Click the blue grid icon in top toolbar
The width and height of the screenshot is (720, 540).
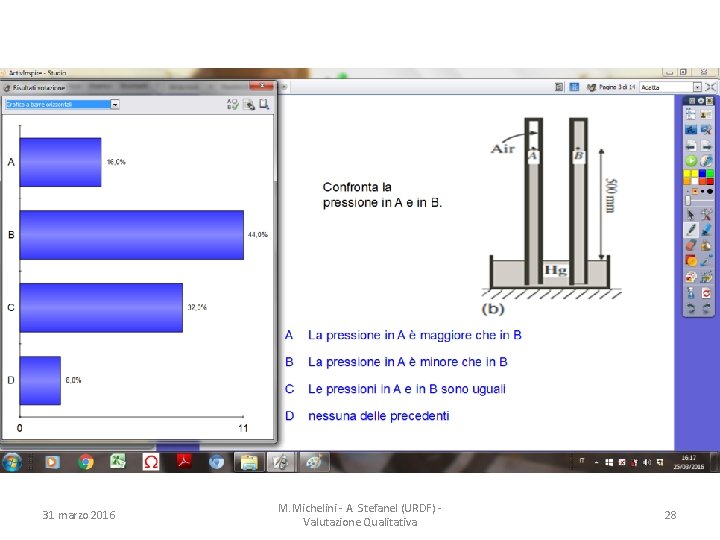[x=574, y=87]
